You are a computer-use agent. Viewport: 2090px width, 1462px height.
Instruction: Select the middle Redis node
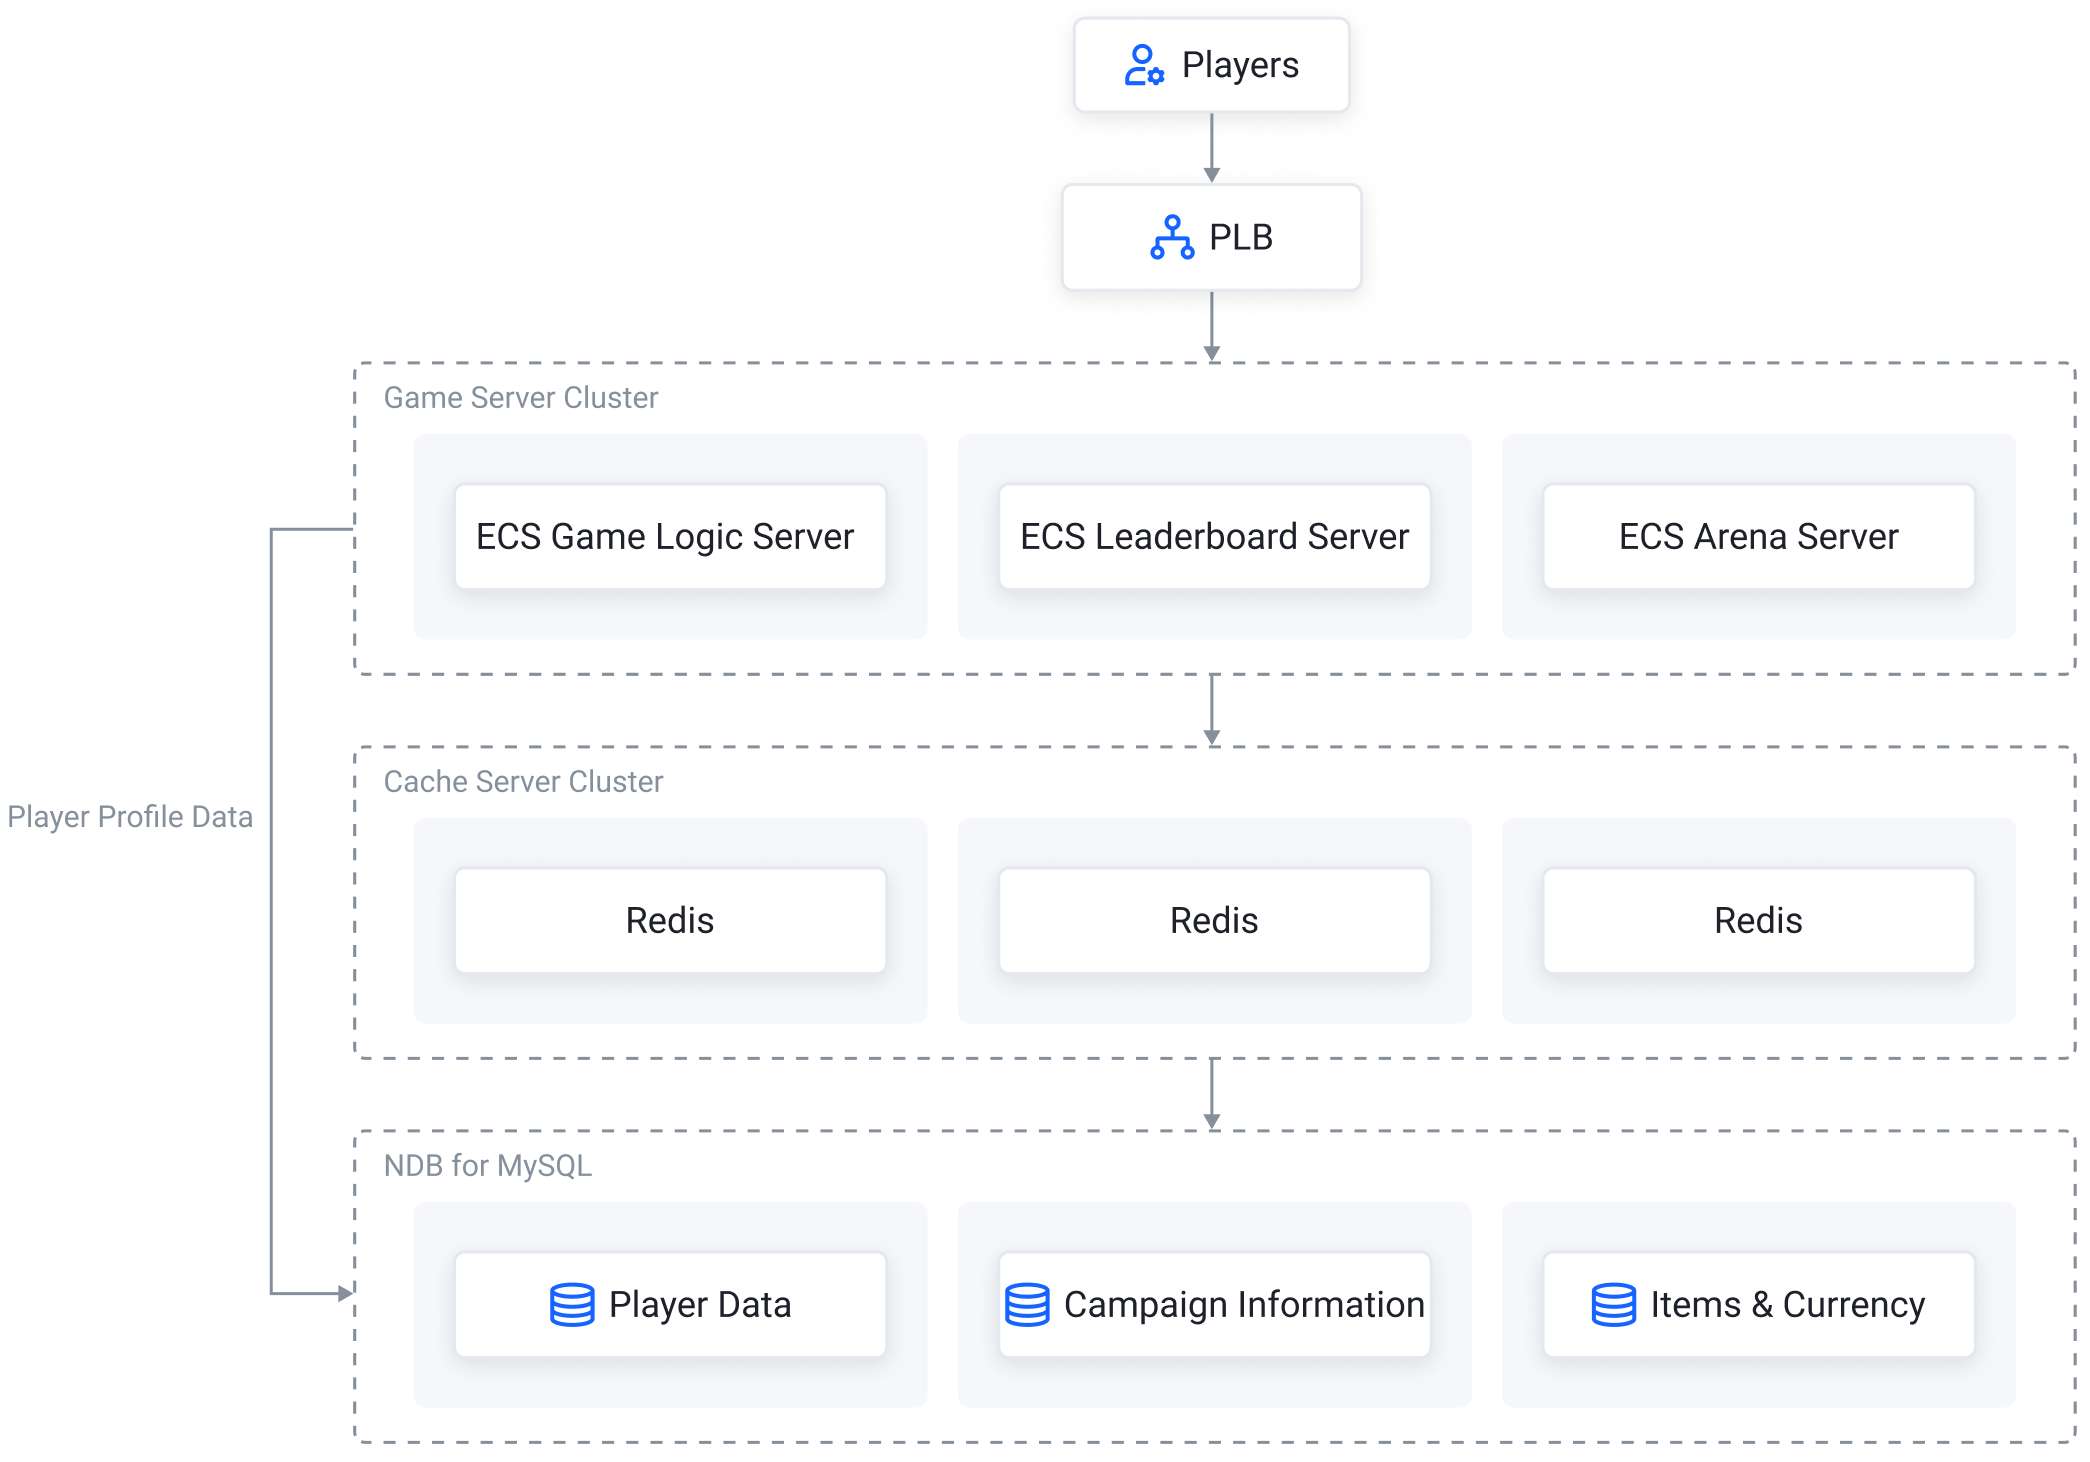tap(1214, 921)
